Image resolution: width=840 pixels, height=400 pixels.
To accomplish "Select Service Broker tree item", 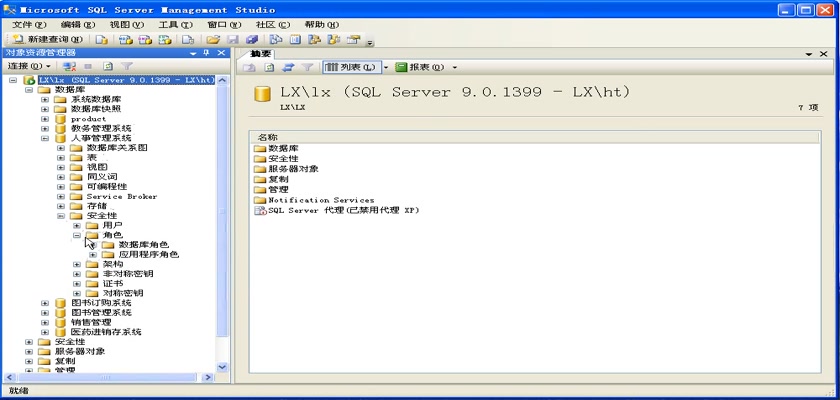I will pyautogui.click(x=122, y=197).
